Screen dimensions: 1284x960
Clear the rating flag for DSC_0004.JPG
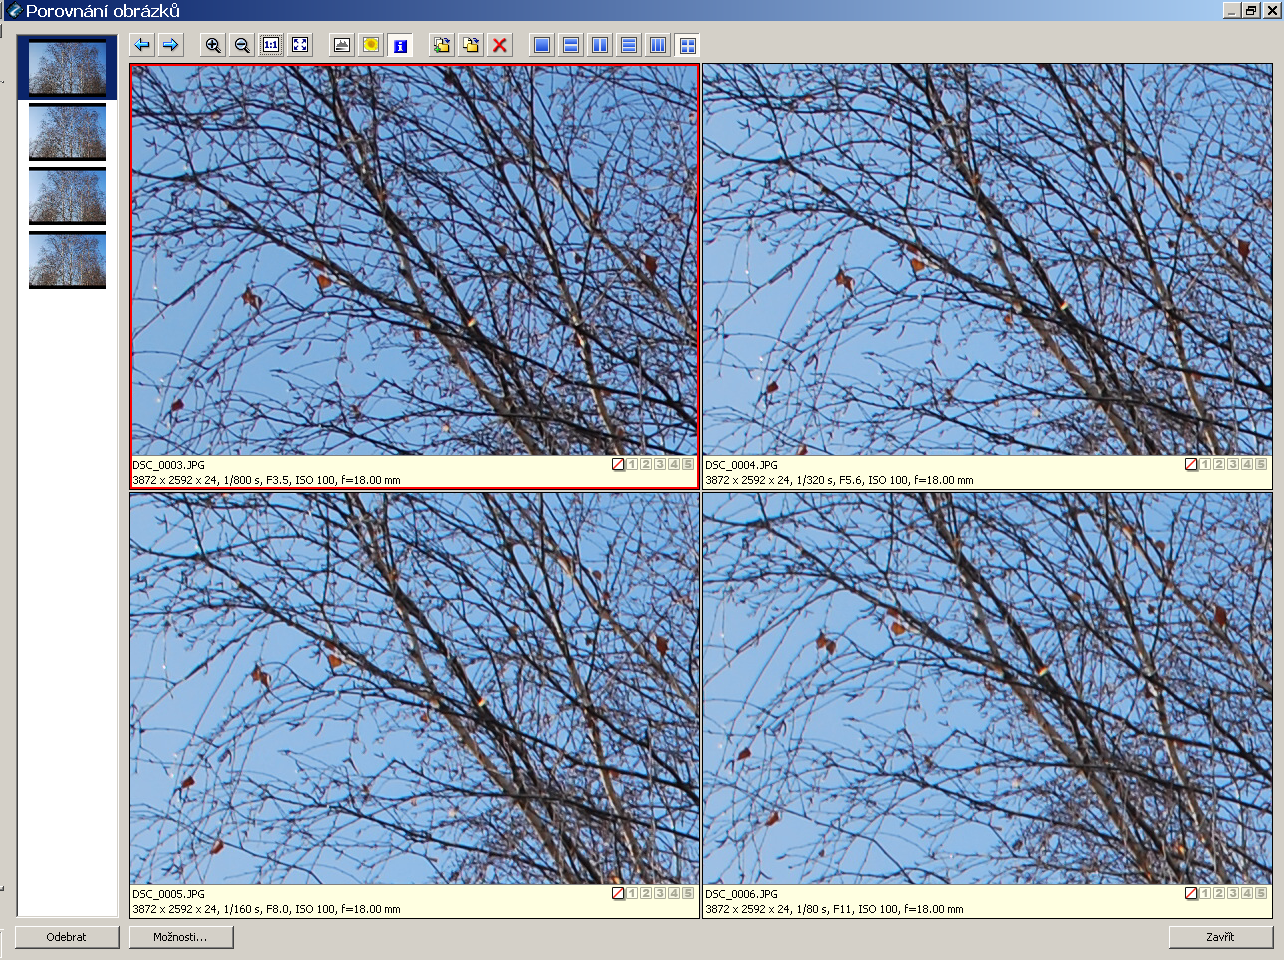coord(1191,464)
